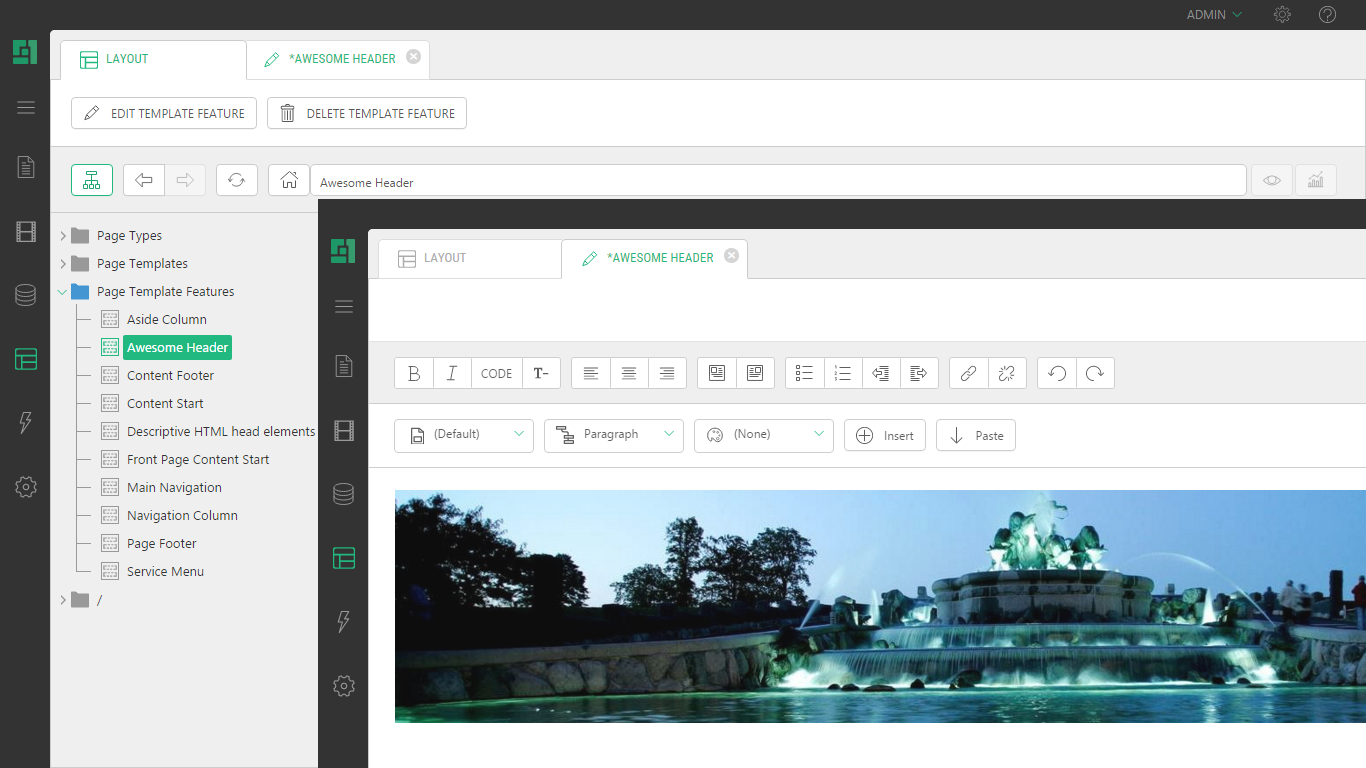Select Layout perspective in outer sidebar
Screen dimensions: 1366x768
coord(26,359)
